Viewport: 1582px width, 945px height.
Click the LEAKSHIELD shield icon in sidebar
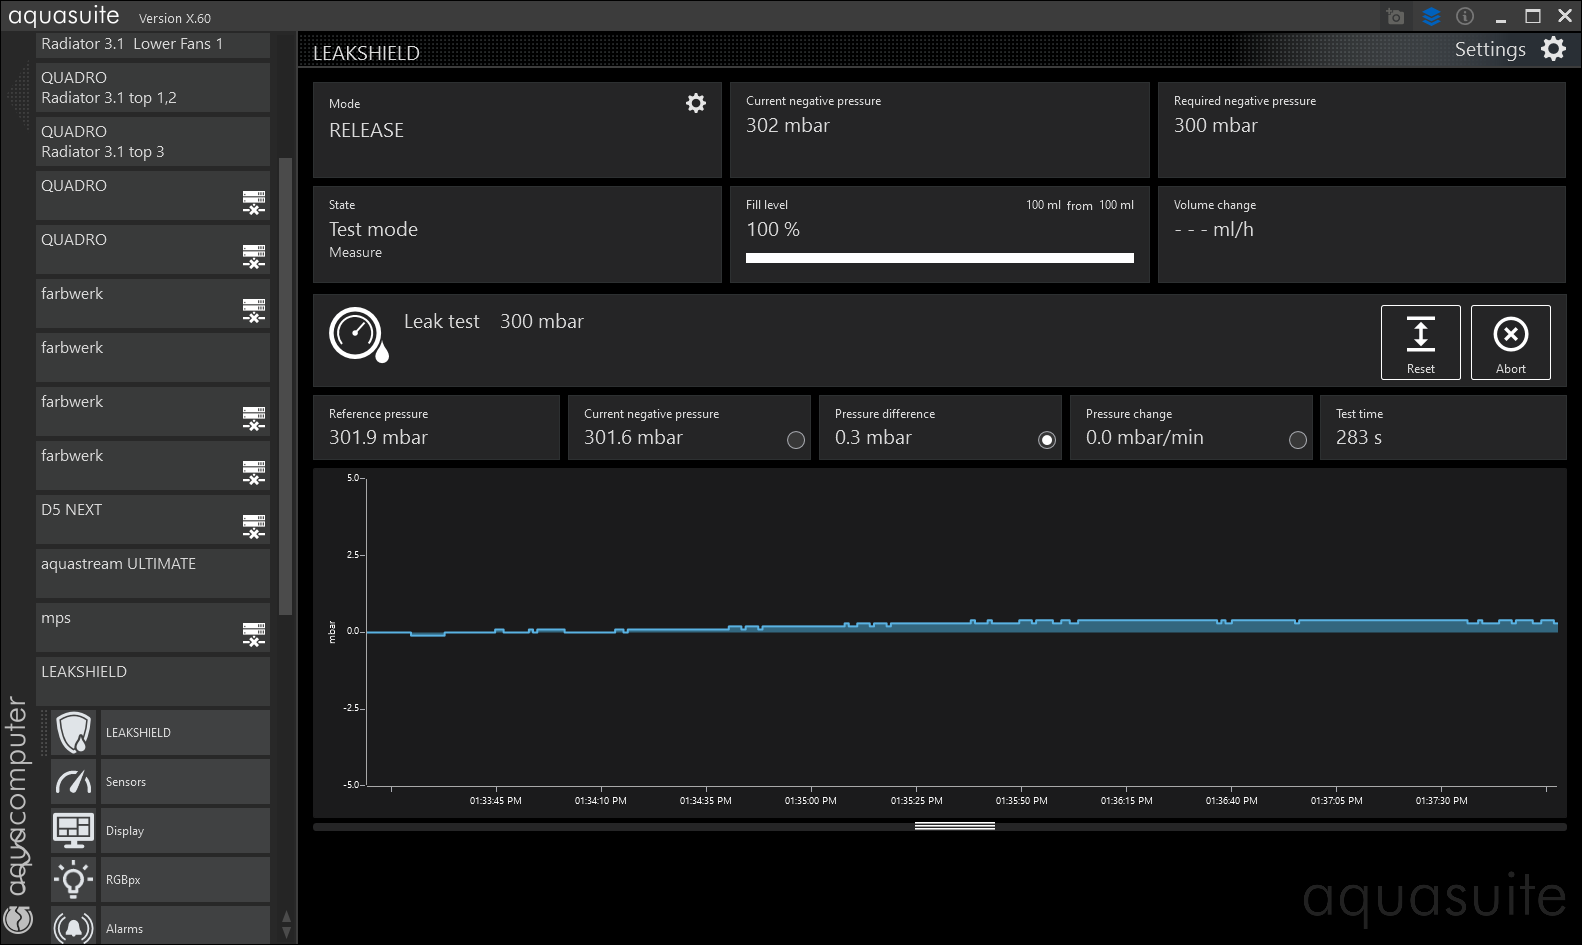point(74,733)
